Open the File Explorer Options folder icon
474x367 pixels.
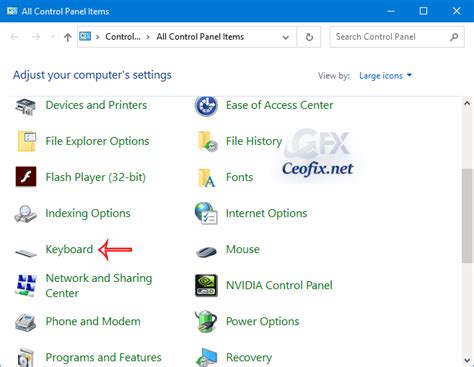pos(26,141)
